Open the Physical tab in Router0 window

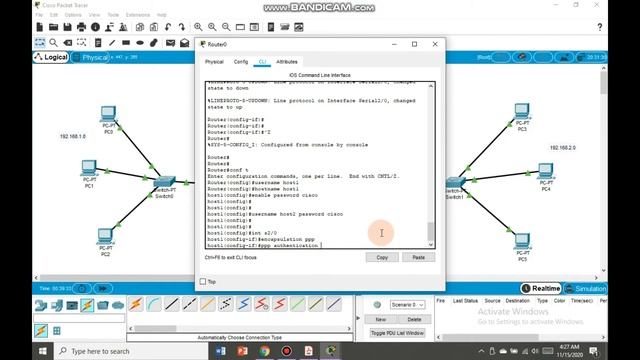point(214,62)
